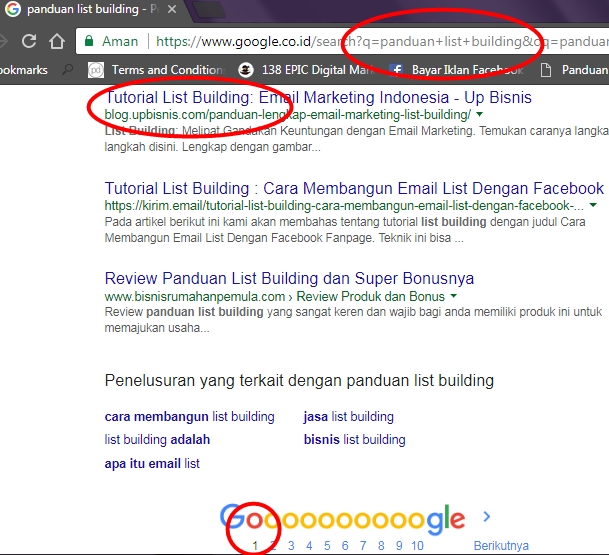Open 'Bayar Iklan Facebook' bookmark
This screenshot has height=555, width=609.
[468, 70]
